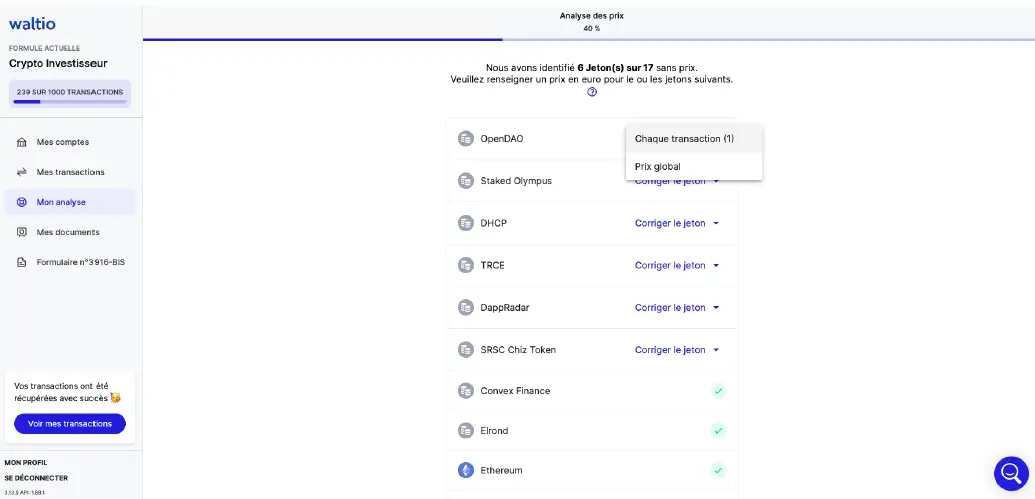Open Corriger le jeton dropdown for DappRadar

[677, 308]
